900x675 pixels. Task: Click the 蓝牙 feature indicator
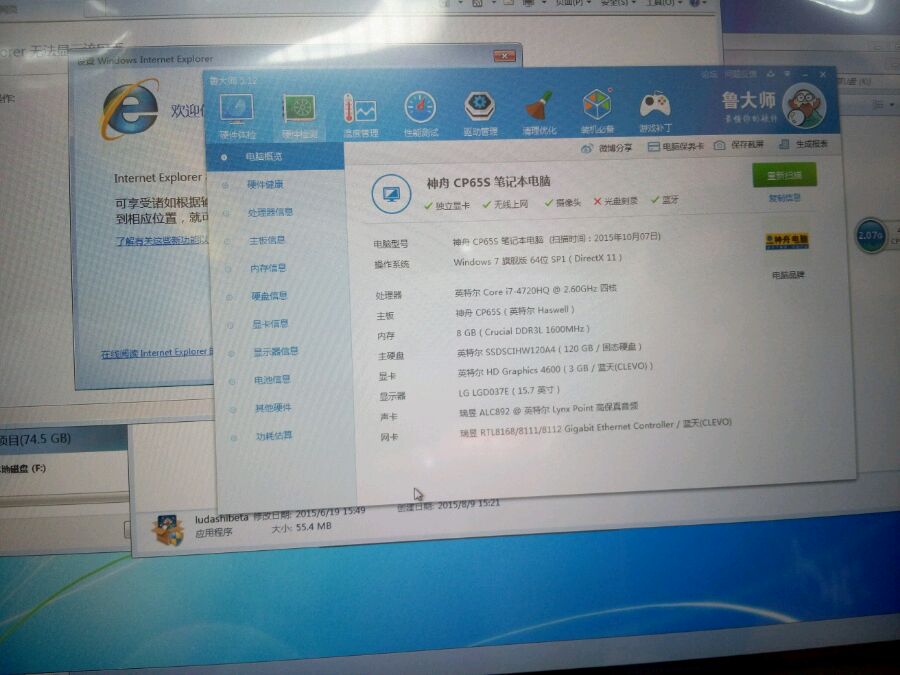665,200
